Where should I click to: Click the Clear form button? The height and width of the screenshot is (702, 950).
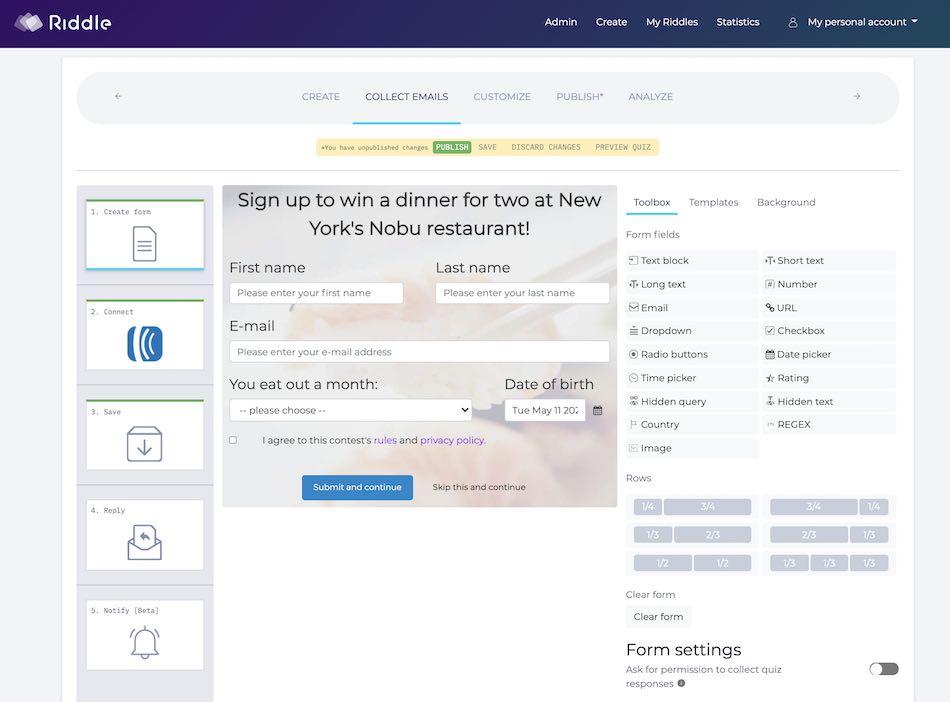(x=658, y=617)
